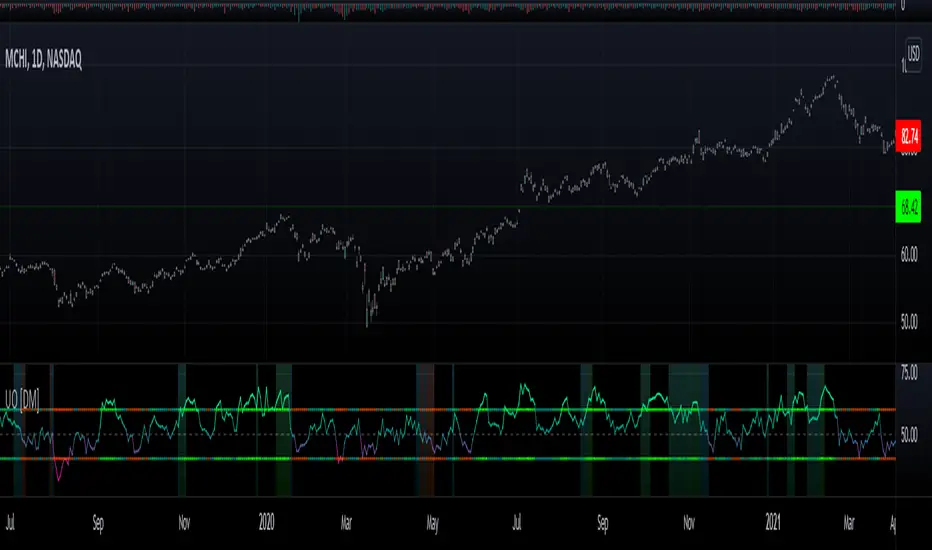Click the 2020 label on time axis
Viewport: 932px width, 550px height.
pos(265,521)
